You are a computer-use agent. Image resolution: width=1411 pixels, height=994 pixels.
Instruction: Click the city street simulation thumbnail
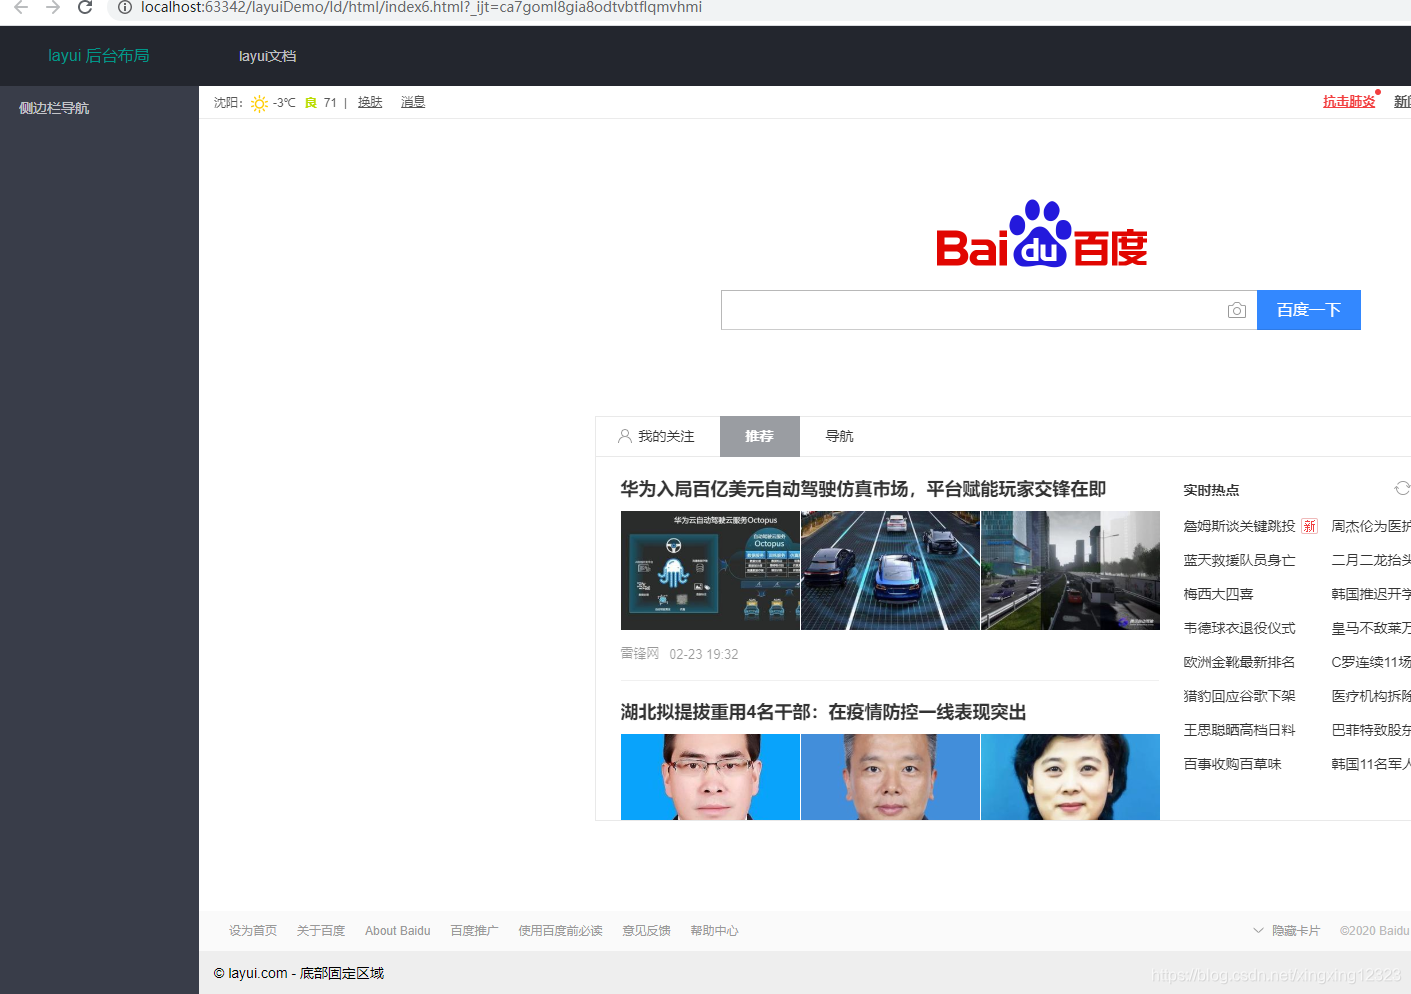[x=1070, y=570]
